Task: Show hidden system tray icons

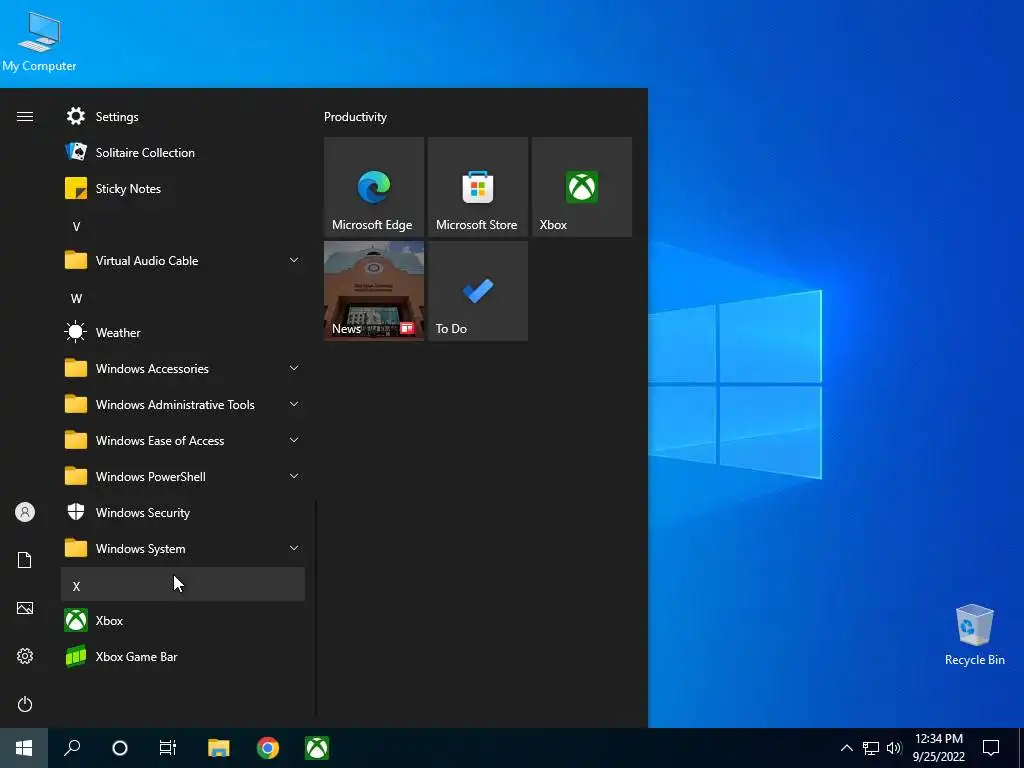Action: [846, 748]
